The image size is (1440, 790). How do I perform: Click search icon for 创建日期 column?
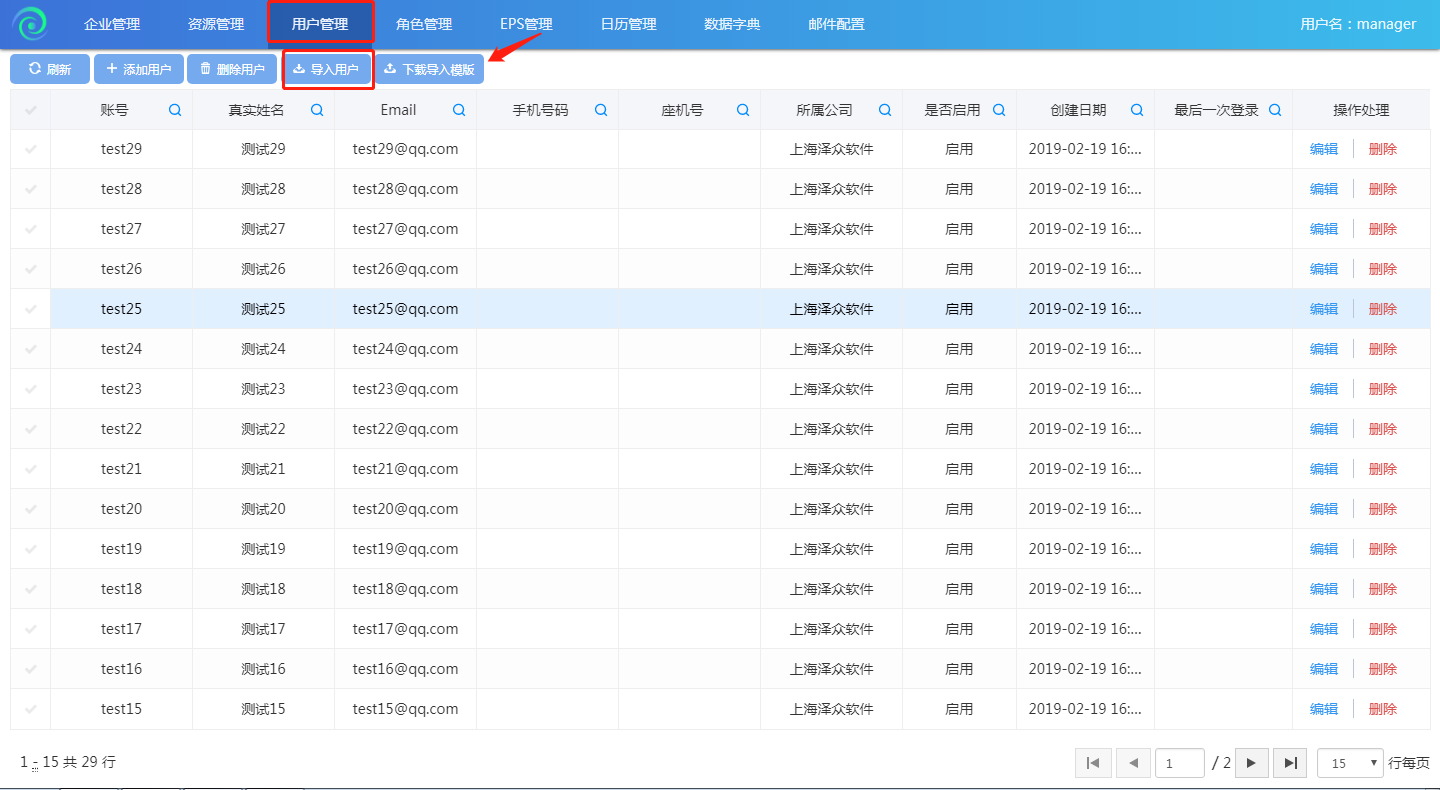point(1137,110)
